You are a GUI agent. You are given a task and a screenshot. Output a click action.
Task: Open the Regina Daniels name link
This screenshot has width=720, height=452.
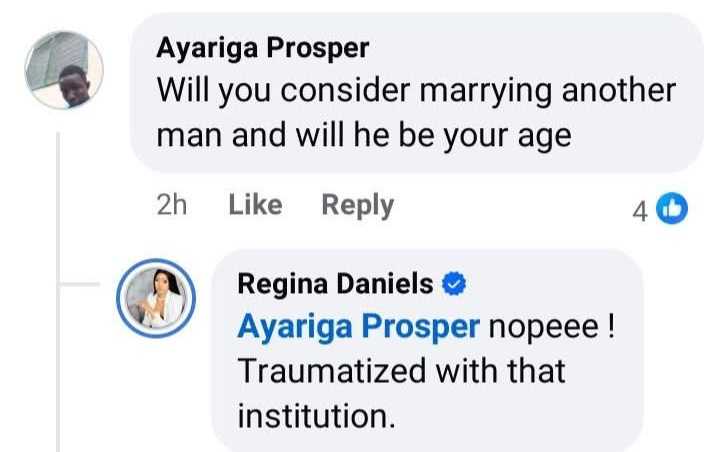(335, 285)
